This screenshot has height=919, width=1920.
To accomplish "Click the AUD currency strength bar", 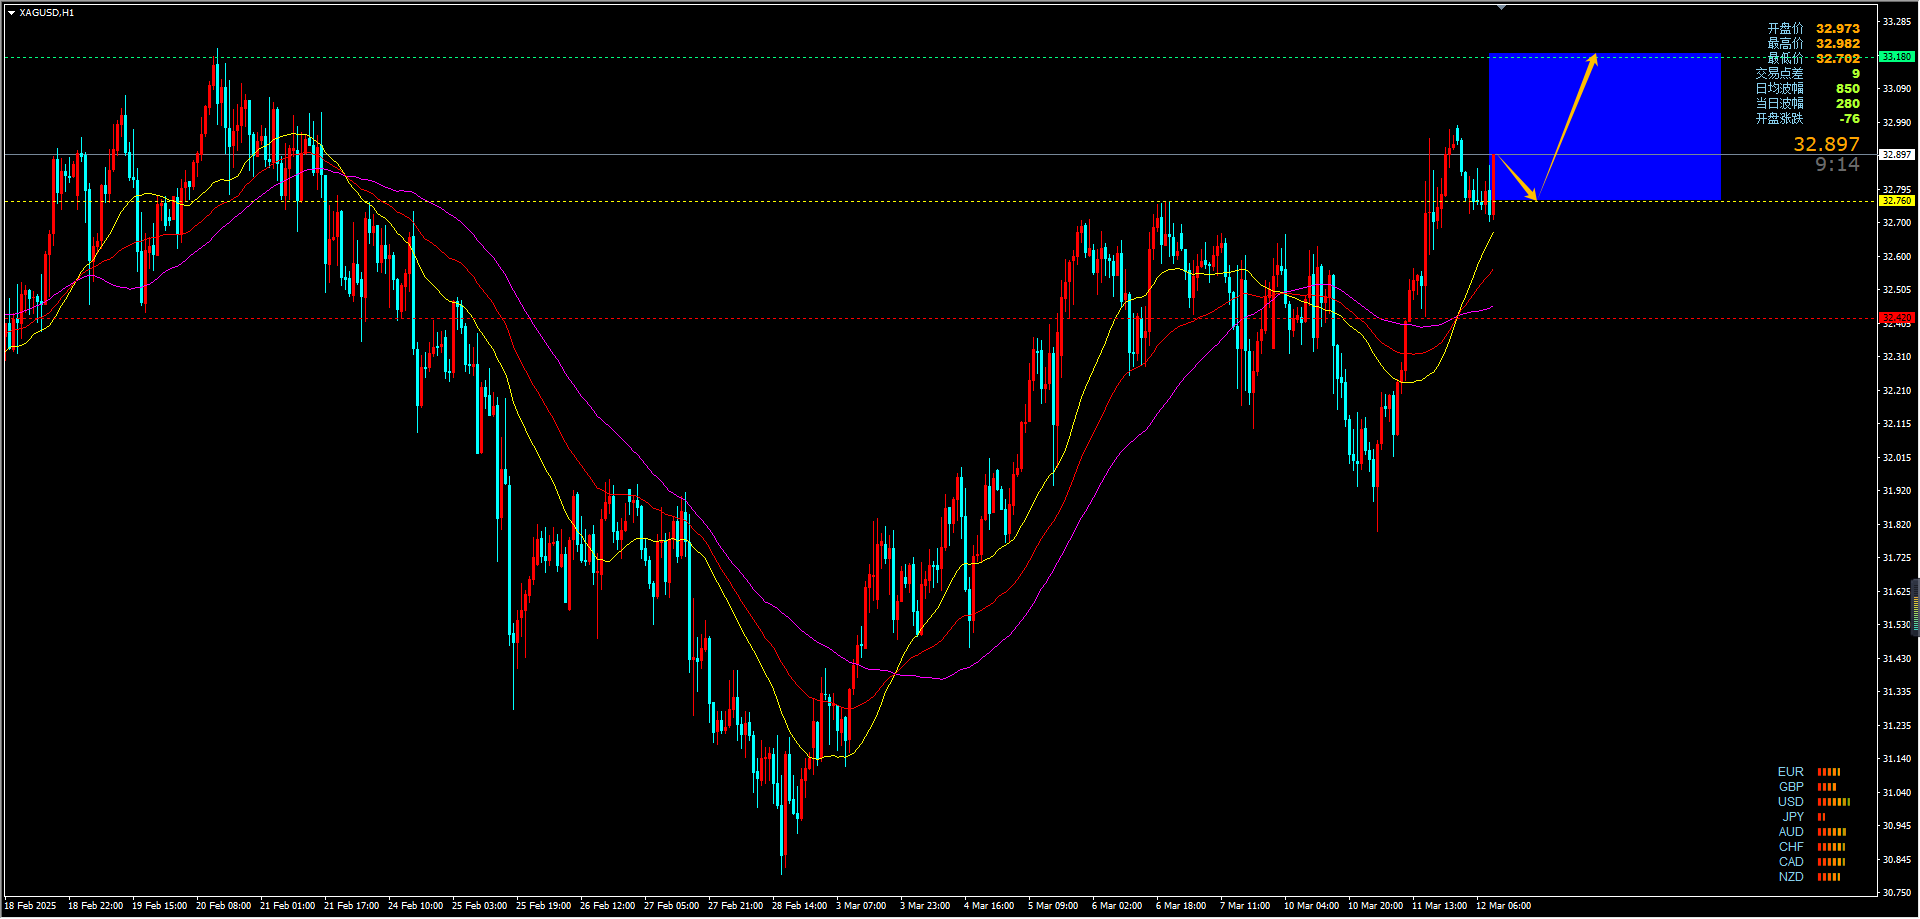I will point(1831,832).
